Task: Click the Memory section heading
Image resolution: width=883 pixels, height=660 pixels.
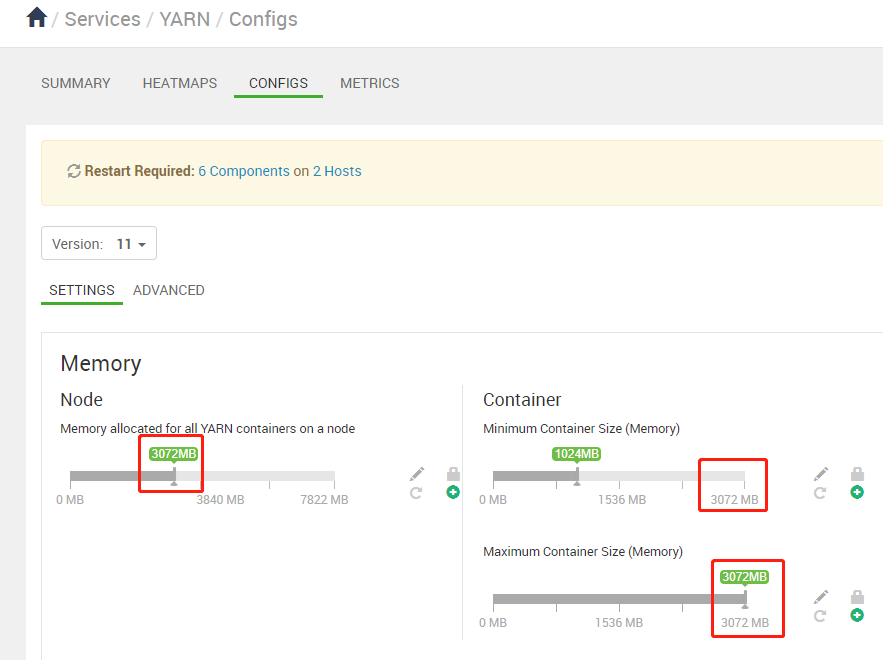Action: tap(101, 364)
